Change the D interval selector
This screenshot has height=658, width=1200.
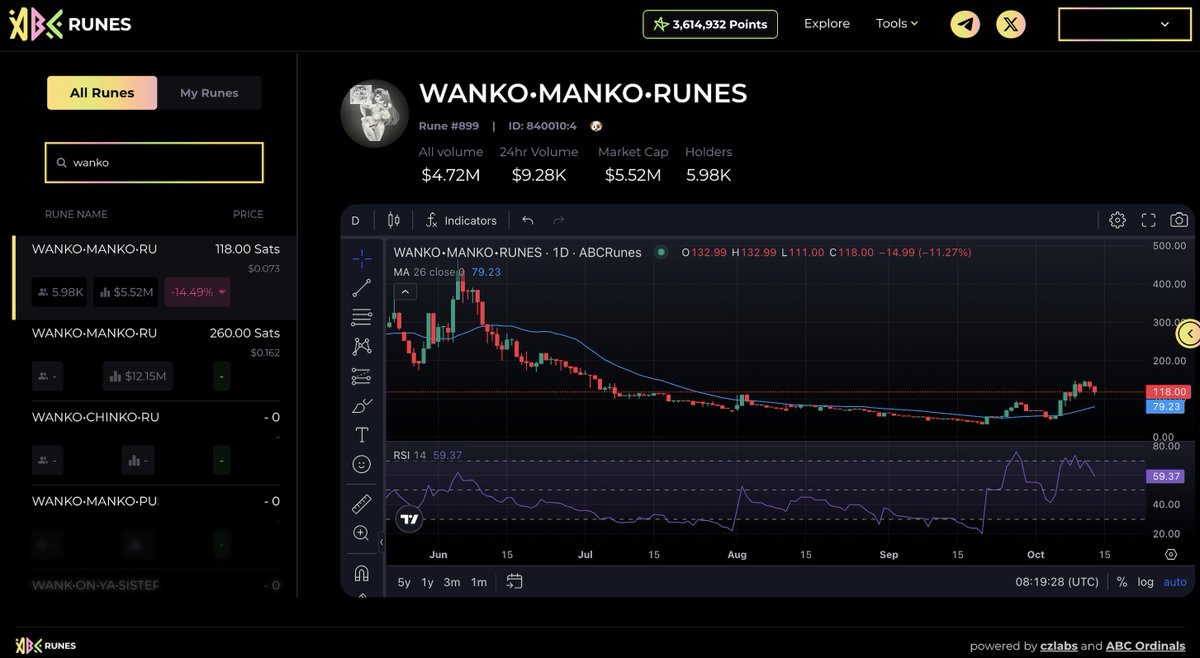(x=355, y=220)
